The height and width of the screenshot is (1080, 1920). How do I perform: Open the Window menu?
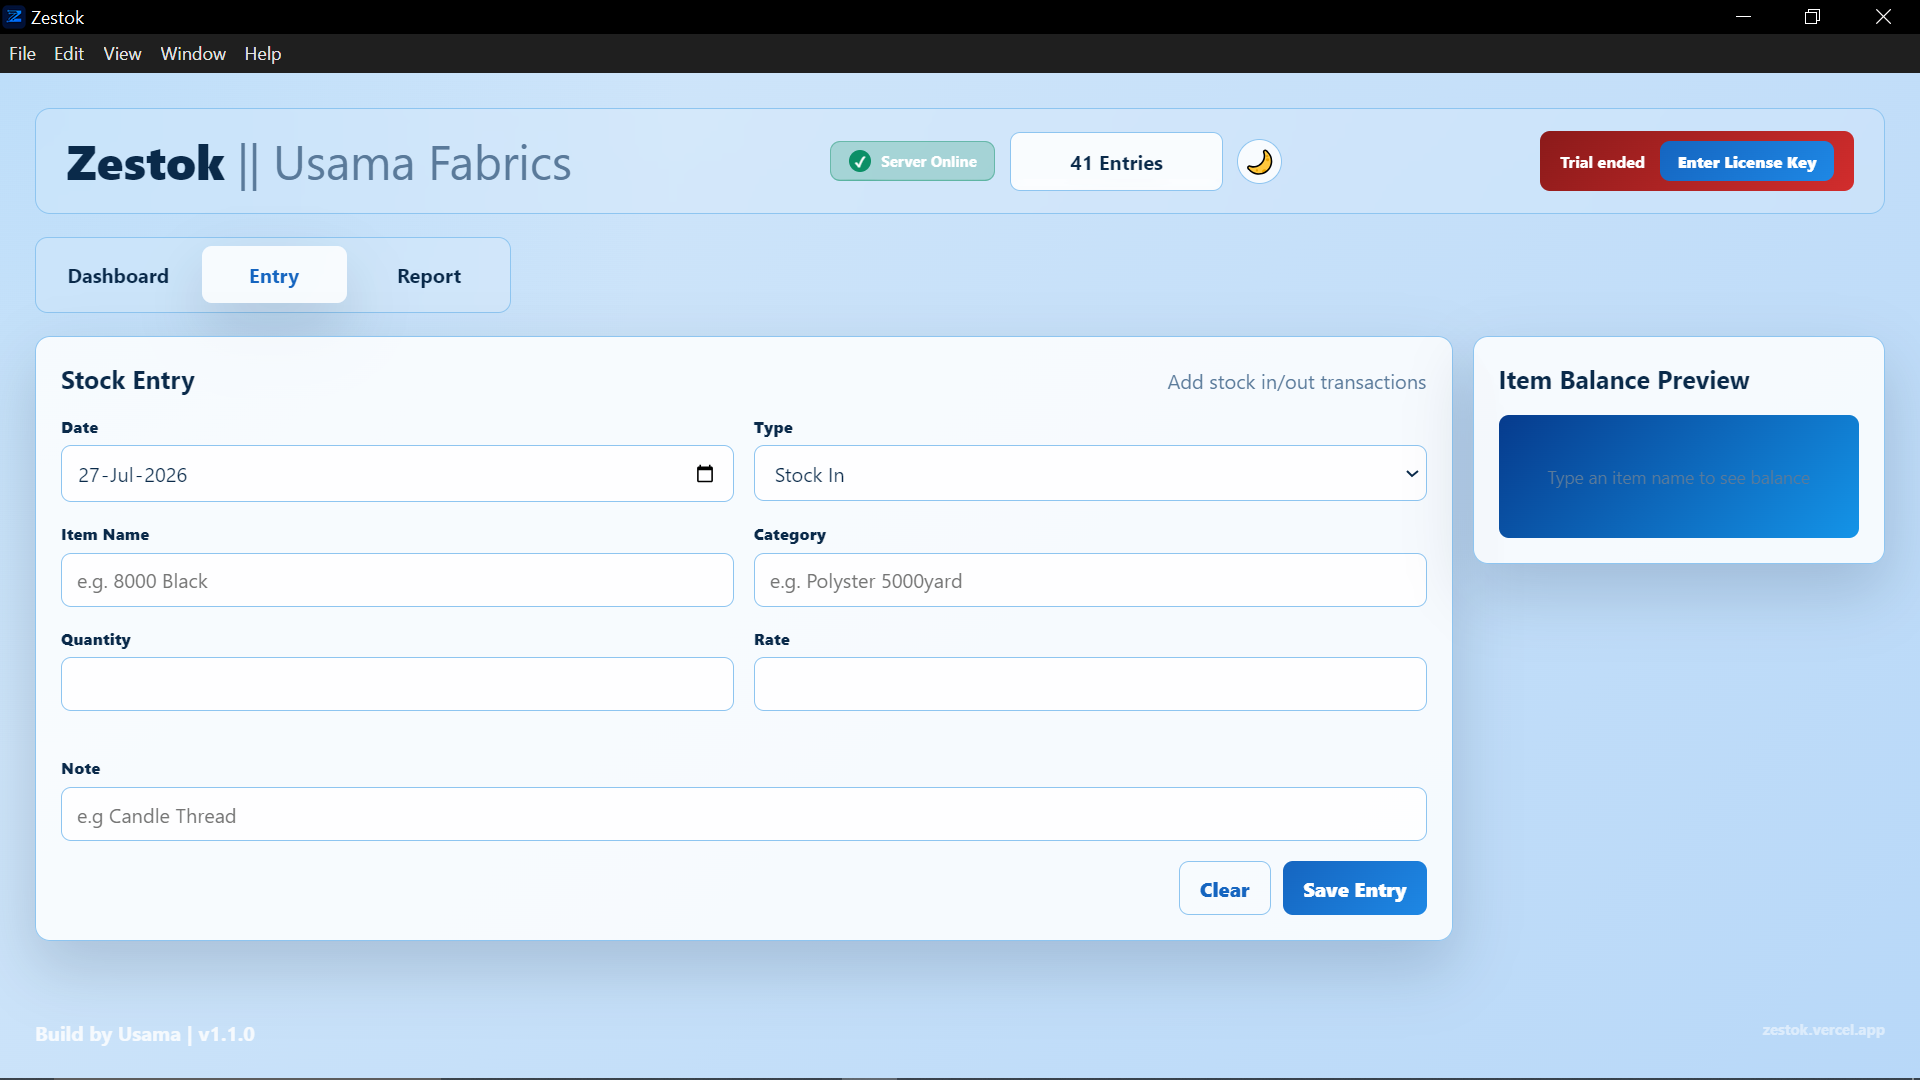[193, 54]
